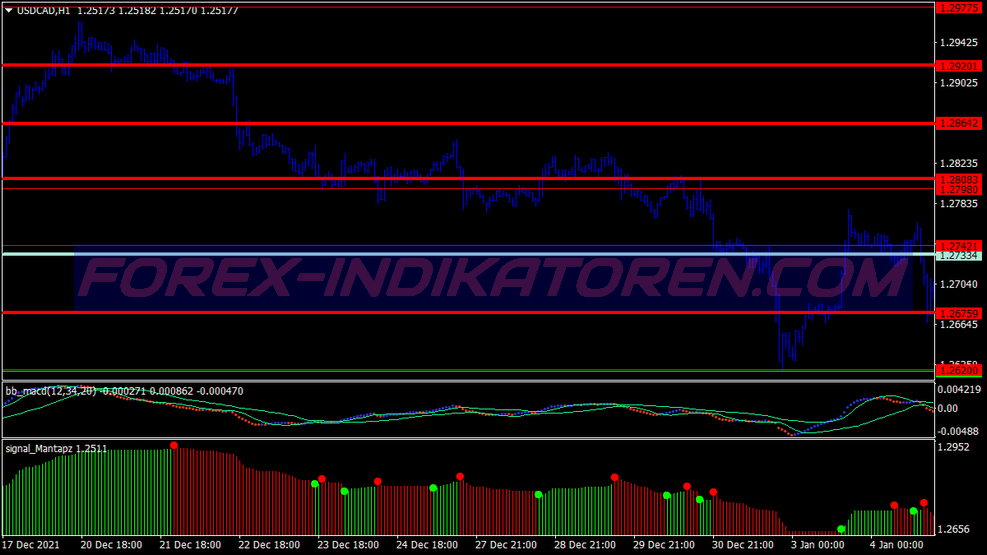
Task: Click the 1.29025 price axis value
Action: (x=959, y=83)
